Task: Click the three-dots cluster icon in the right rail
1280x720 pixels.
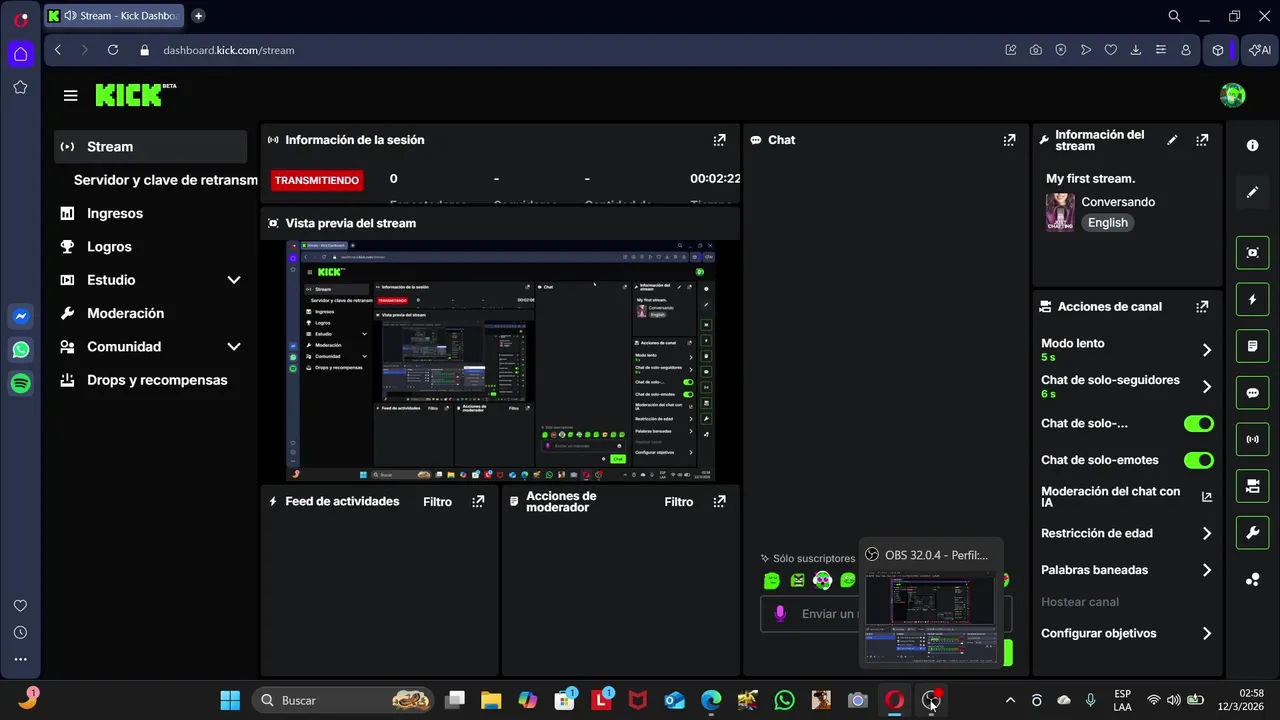Action: 1252,579
